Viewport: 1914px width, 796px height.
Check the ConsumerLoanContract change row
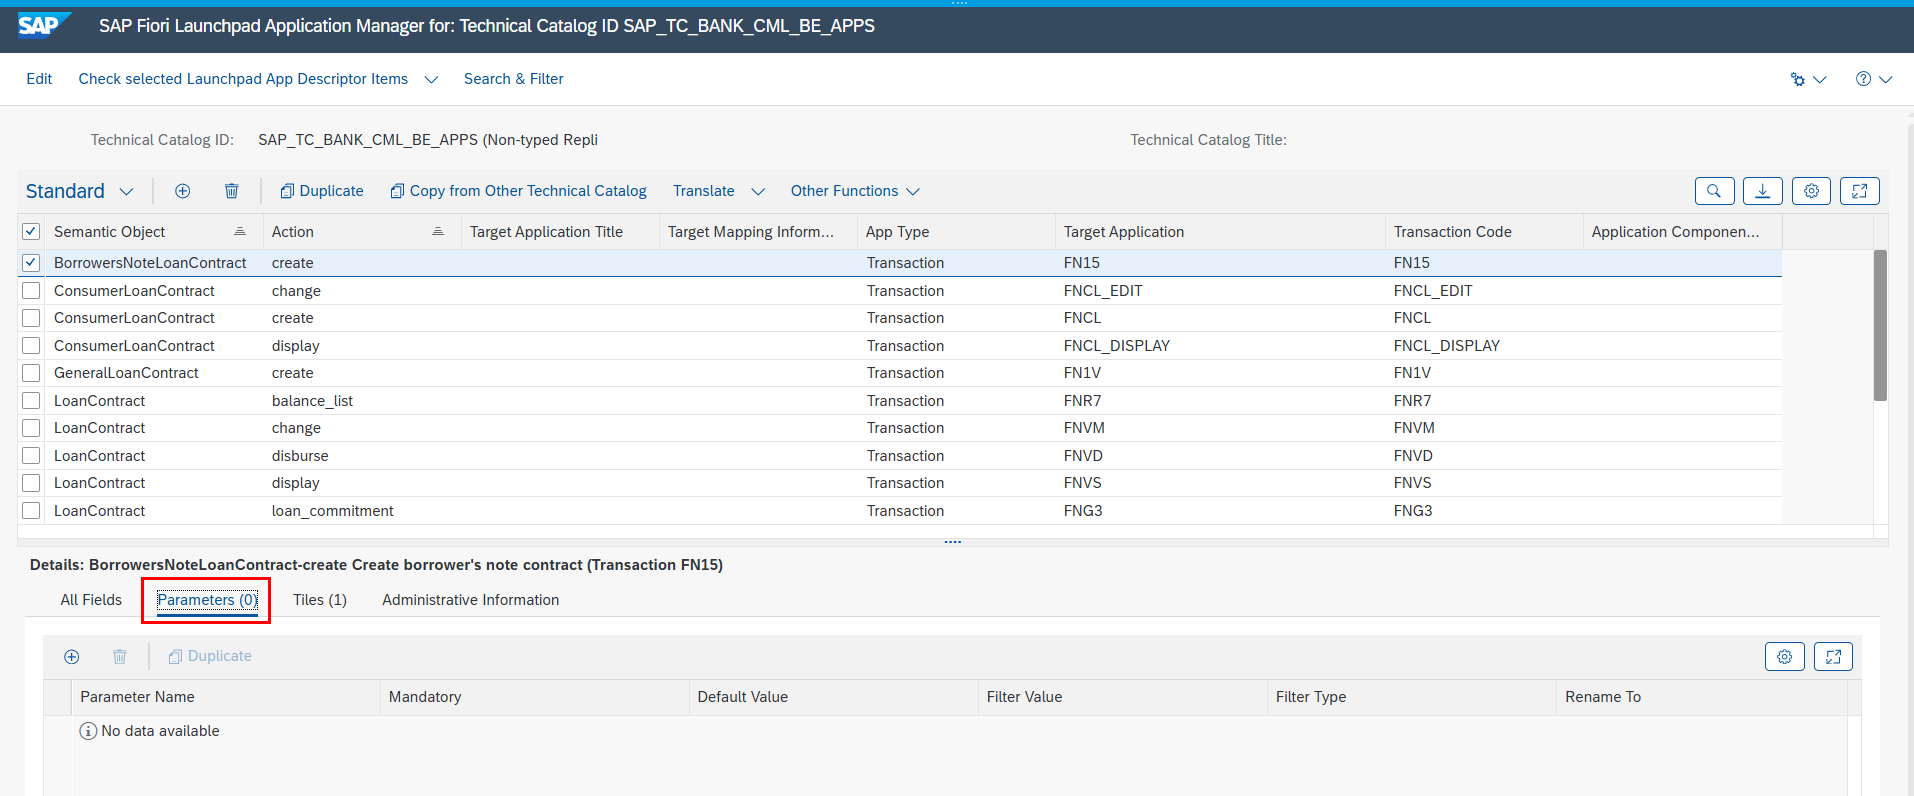pos(31,291)
